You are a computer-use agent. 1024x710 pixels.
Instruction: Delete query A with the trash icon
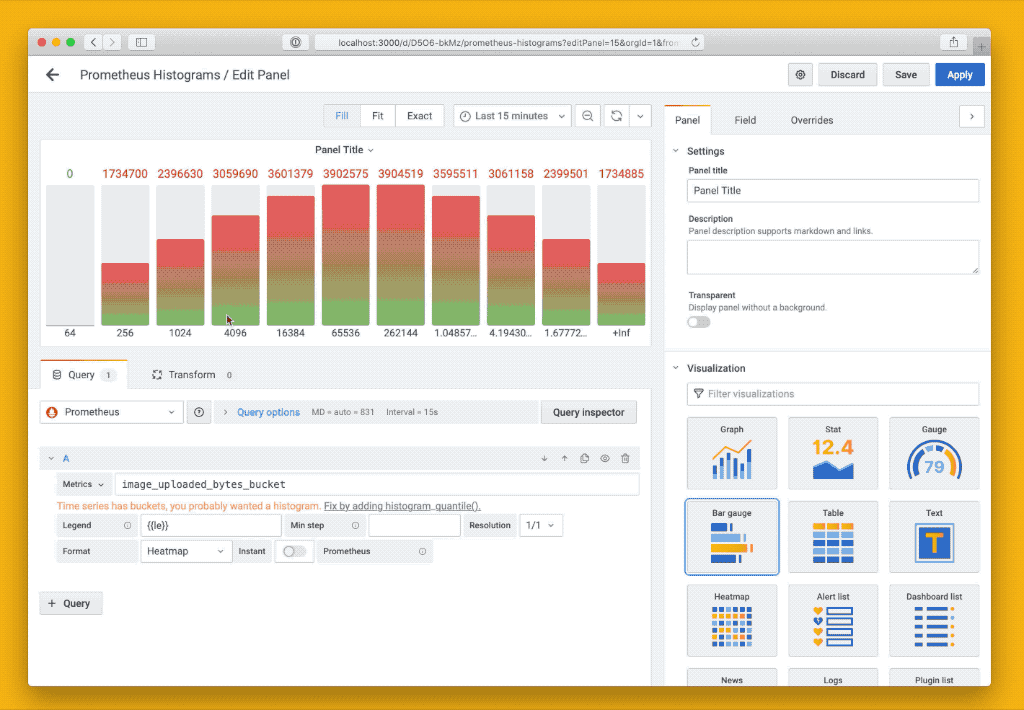[x=625, y=458]
